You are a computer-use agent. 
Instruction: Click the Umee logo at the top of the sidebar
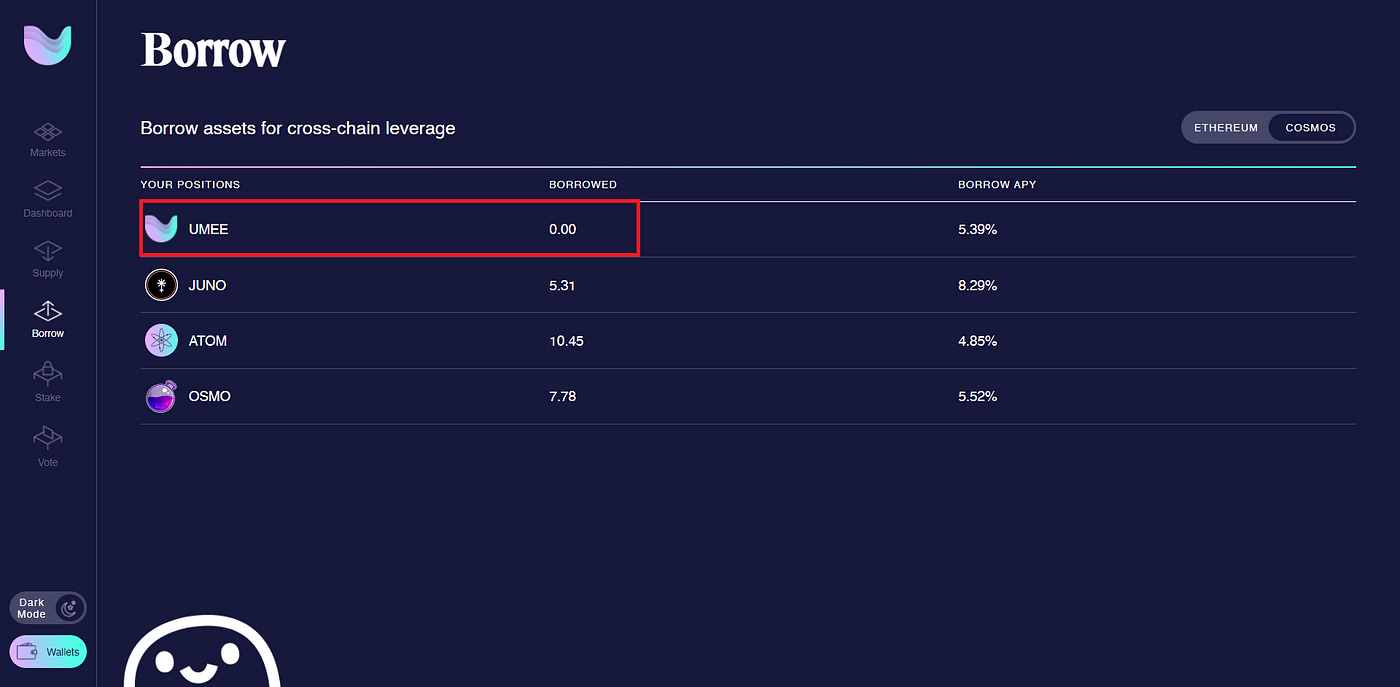click(x=48, y=46)
